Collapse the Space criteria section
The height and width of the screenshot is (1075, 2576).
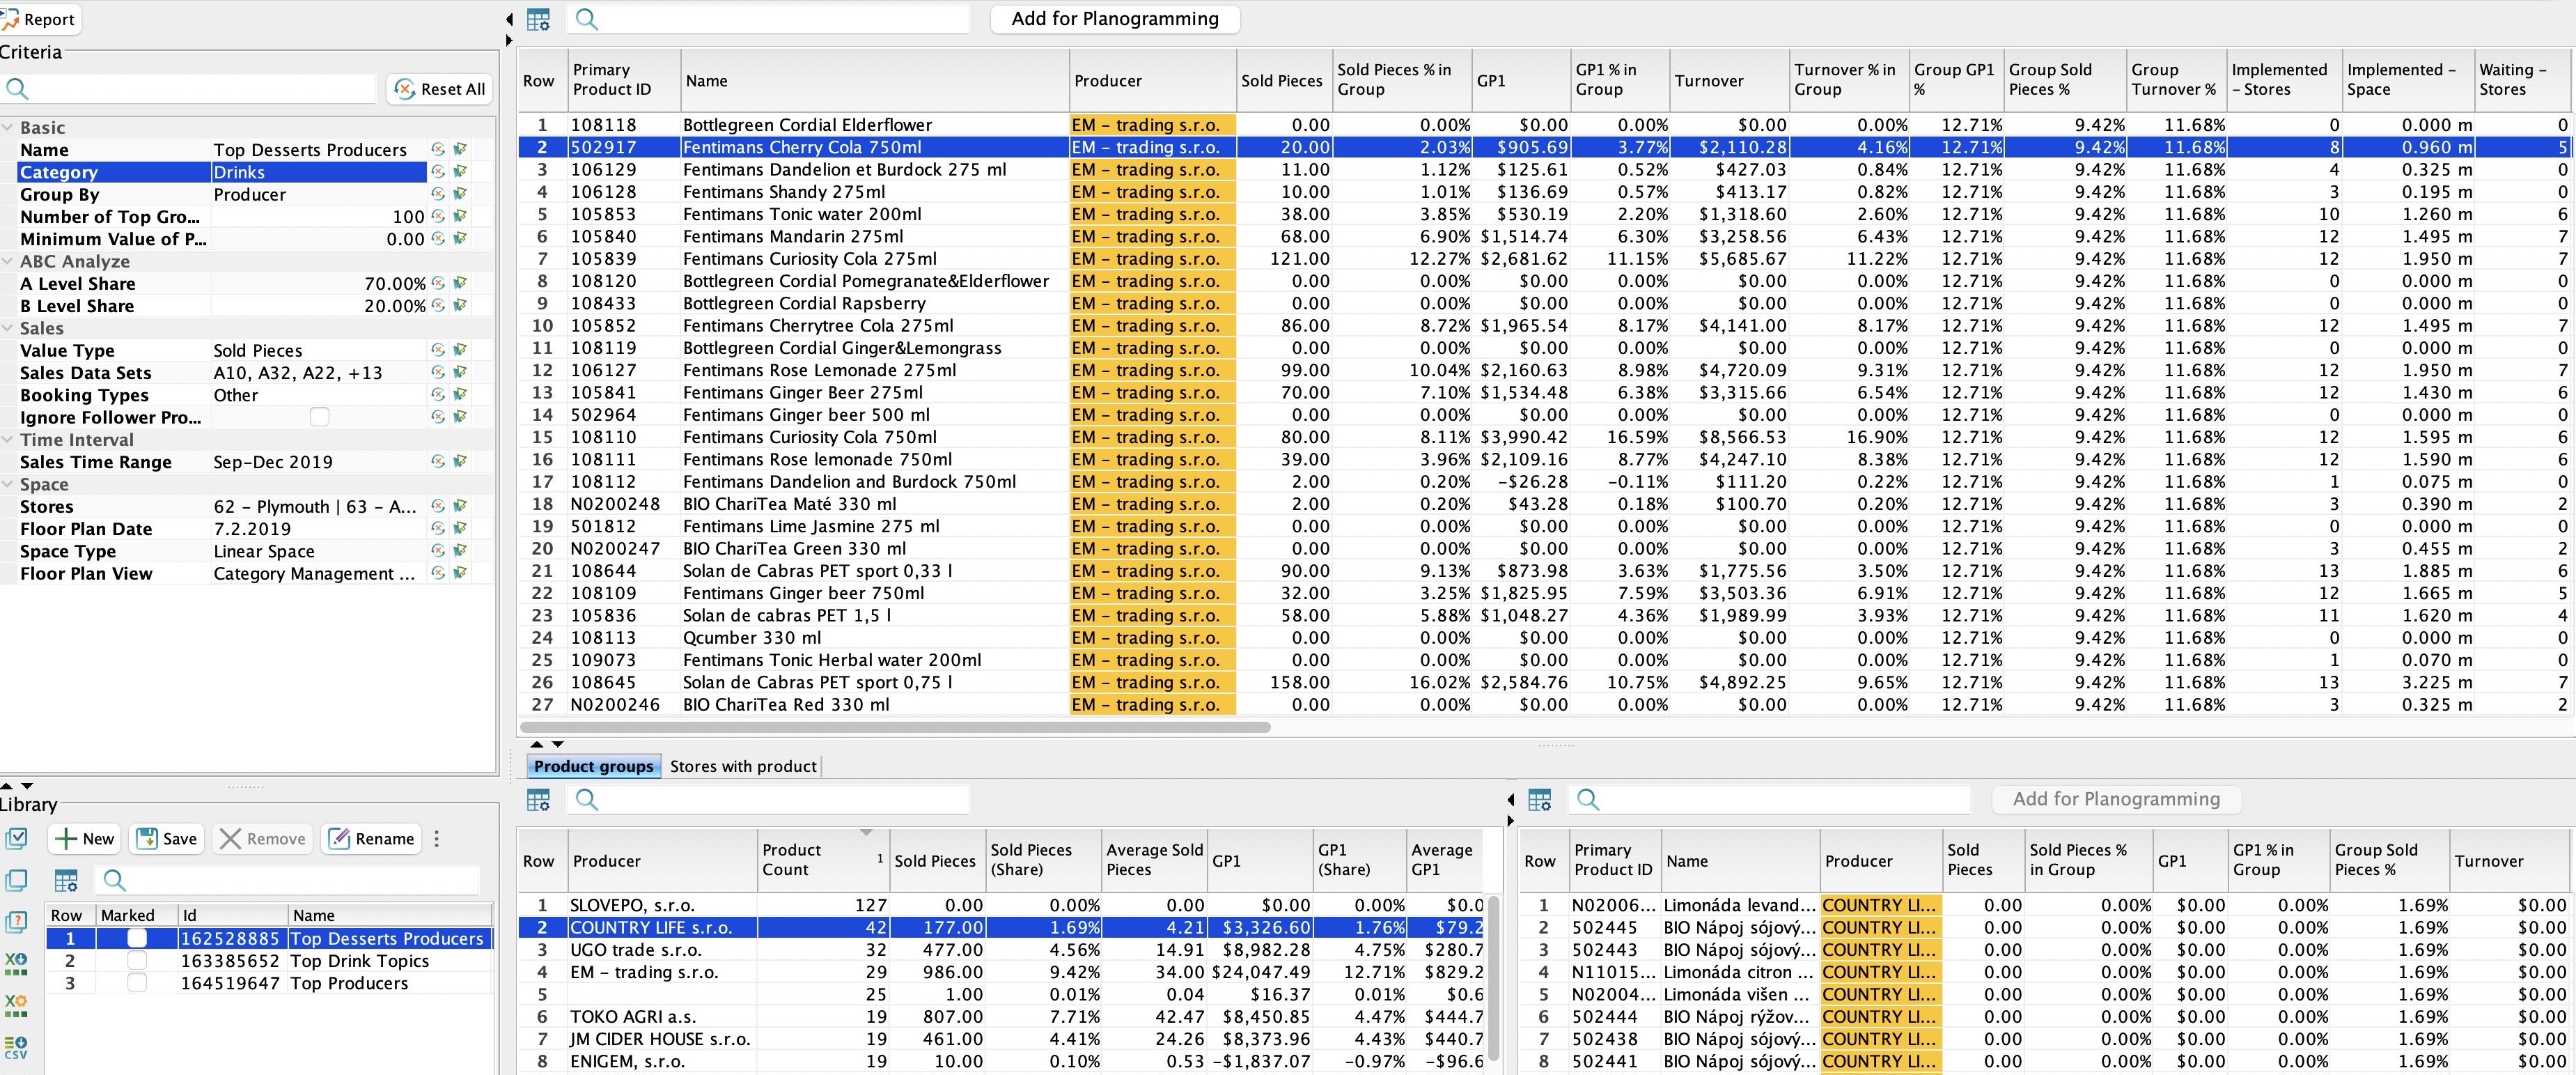(8, 484)
